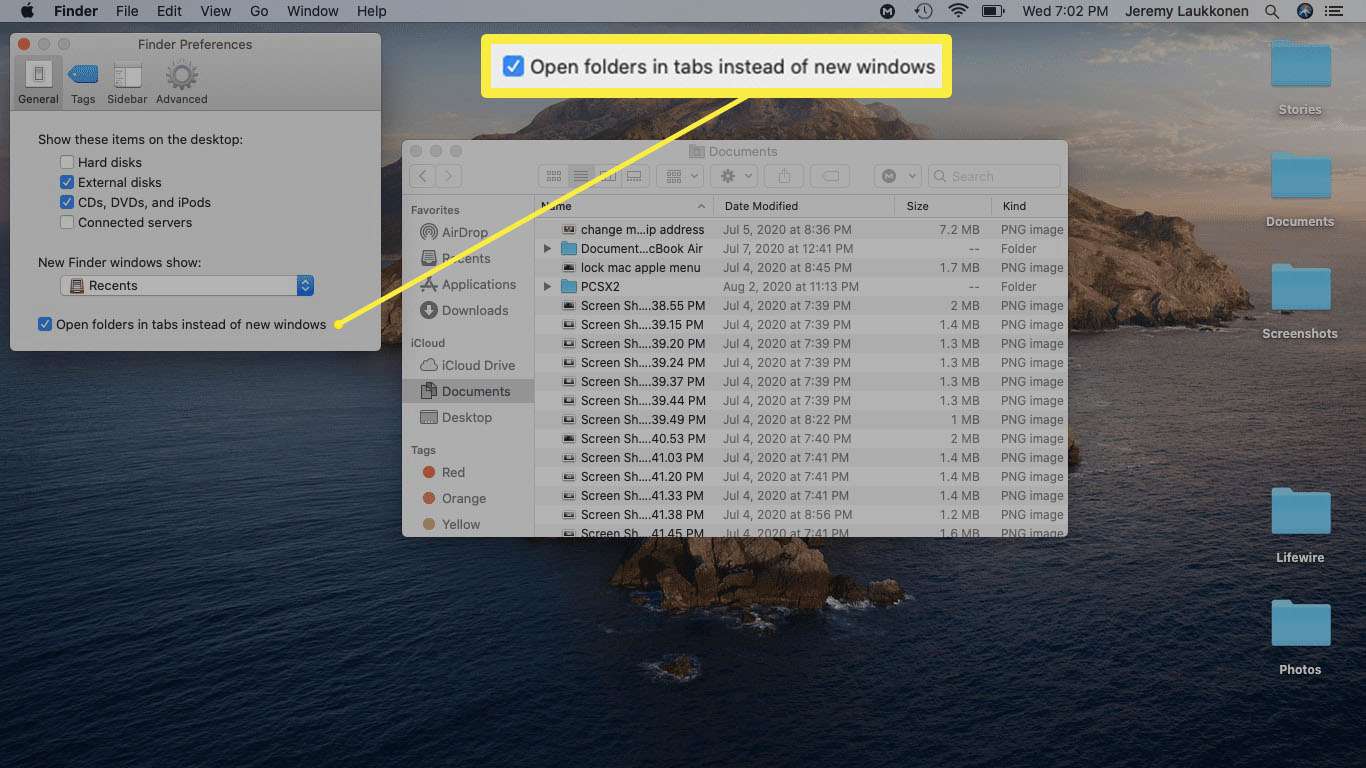Open the Wi-Fi status menu
This screenshot has height=768, width=1366.
[x=958, y=11]
